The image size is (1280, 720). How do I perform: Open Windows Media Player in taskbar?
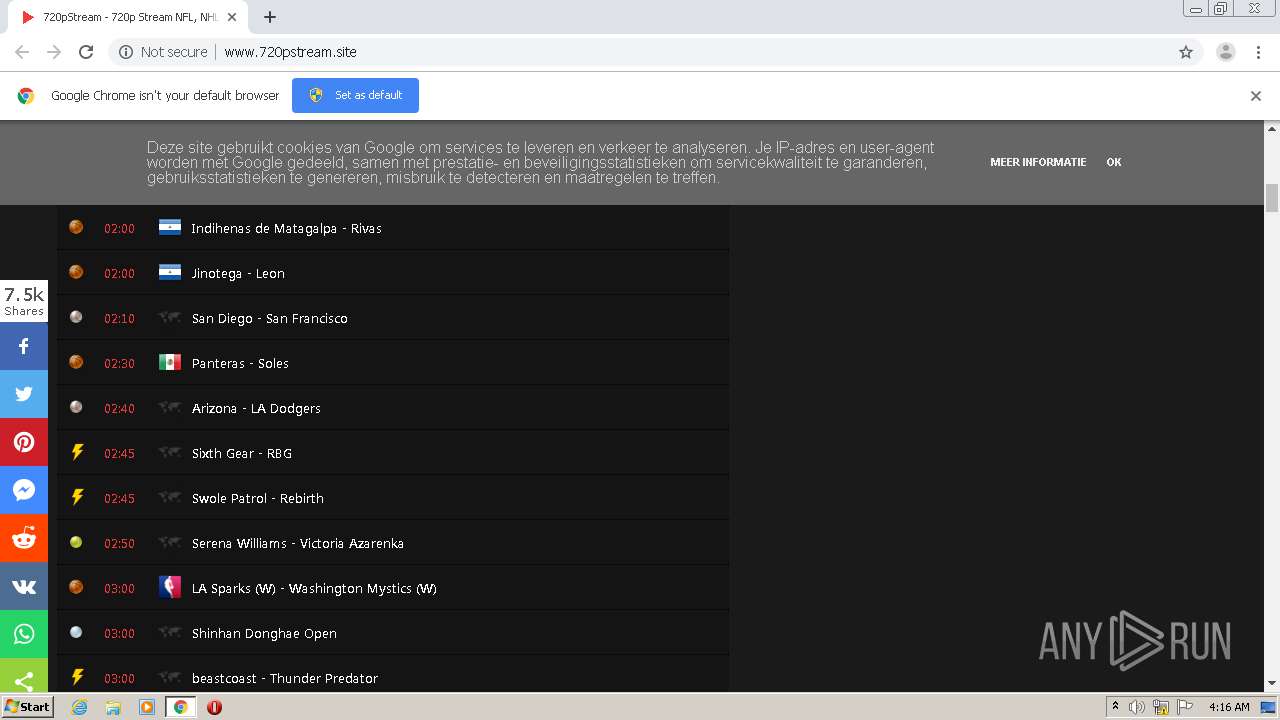click(x=147, y=707)
